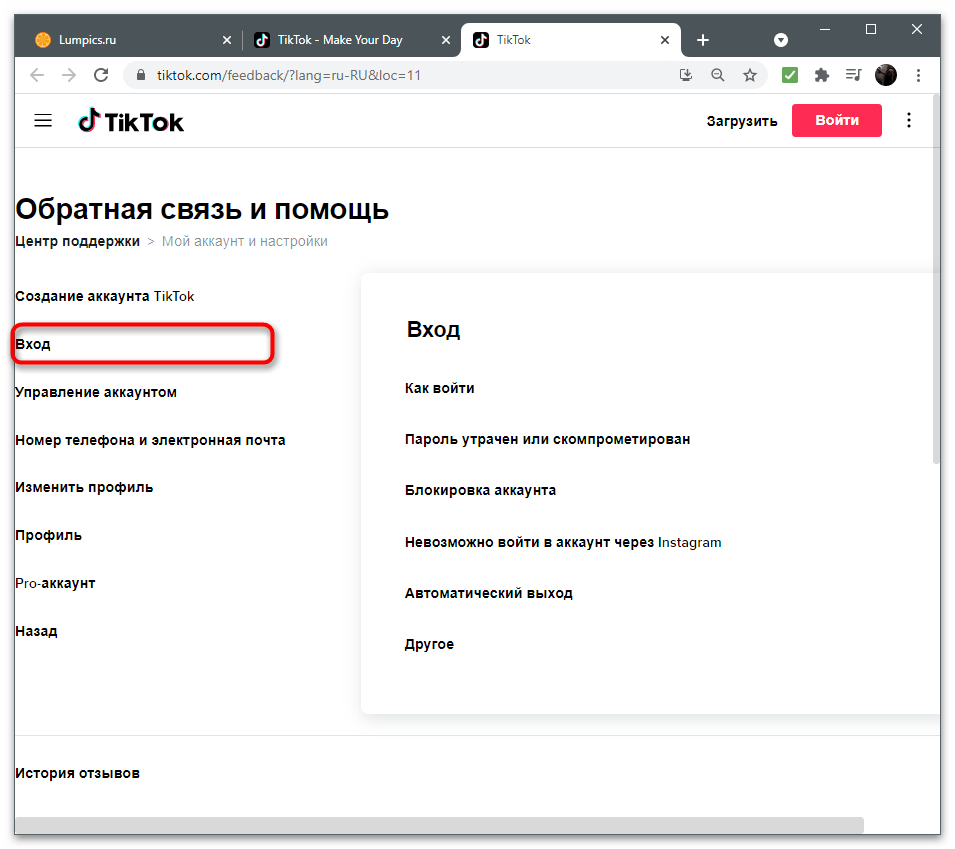Open Центр поддержки breadcrumb link
This screenshot has height=849, width=955.
(x=77, y=241)
